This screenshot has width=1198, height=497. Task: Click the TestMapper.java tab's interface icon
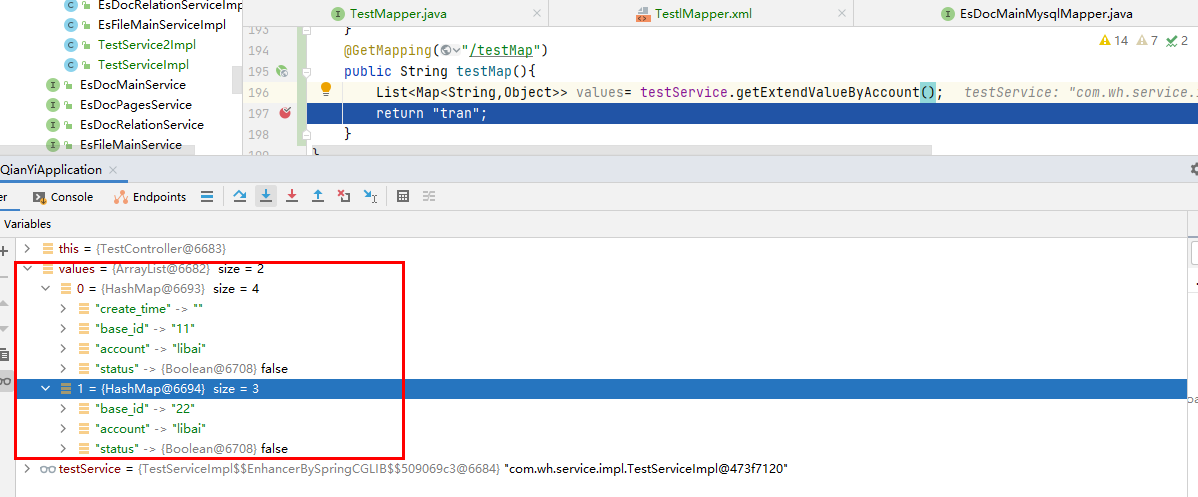338,14
